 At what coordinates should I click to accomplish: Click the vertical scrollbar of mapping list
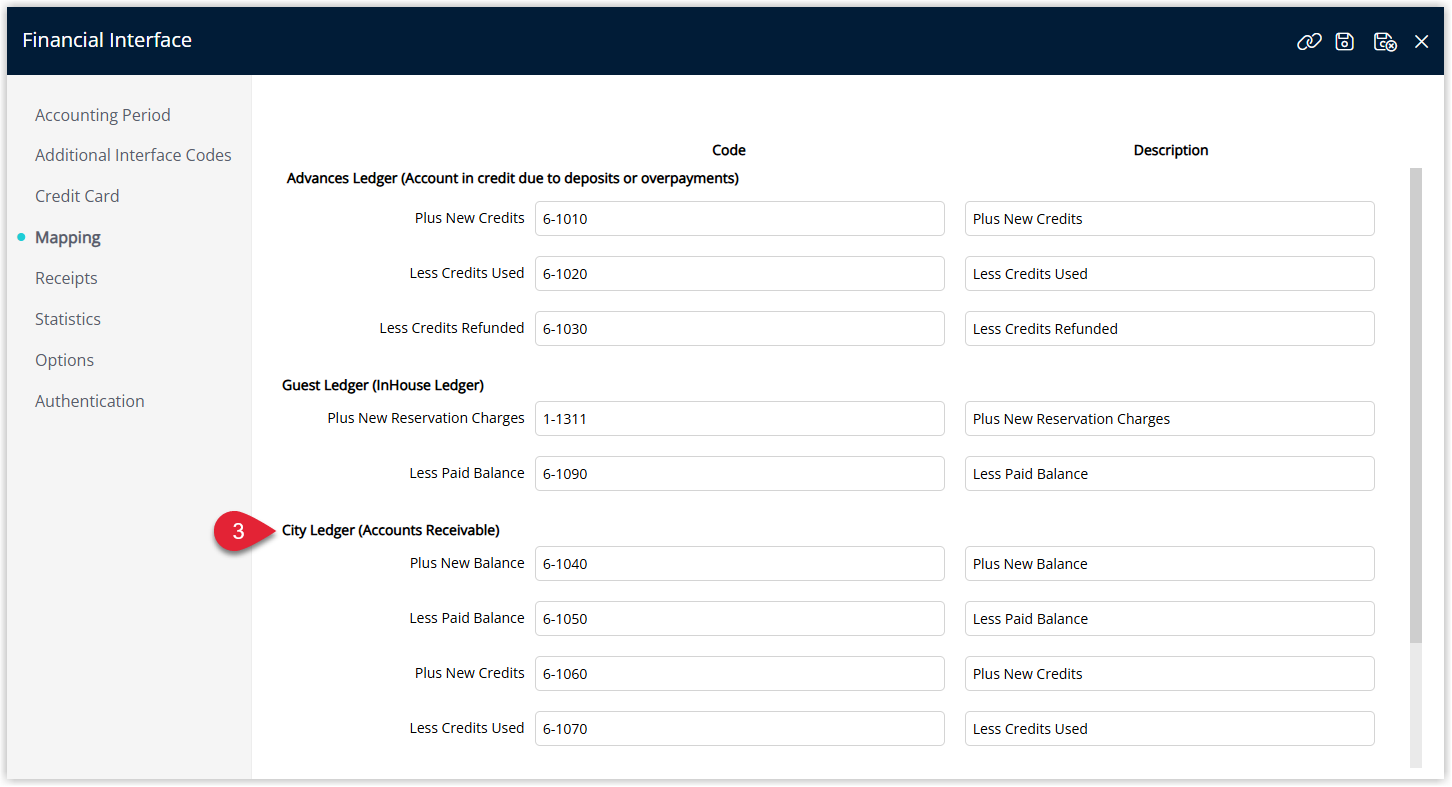click(1415, 405)
